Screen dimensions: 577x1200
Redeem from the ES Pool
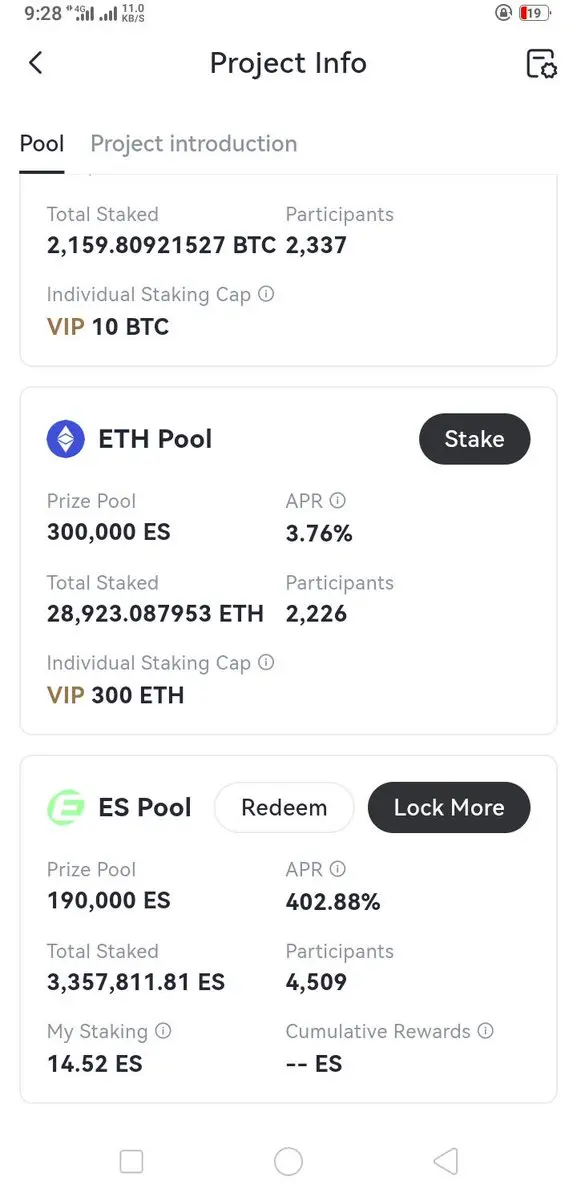click(x=284, y=808)
